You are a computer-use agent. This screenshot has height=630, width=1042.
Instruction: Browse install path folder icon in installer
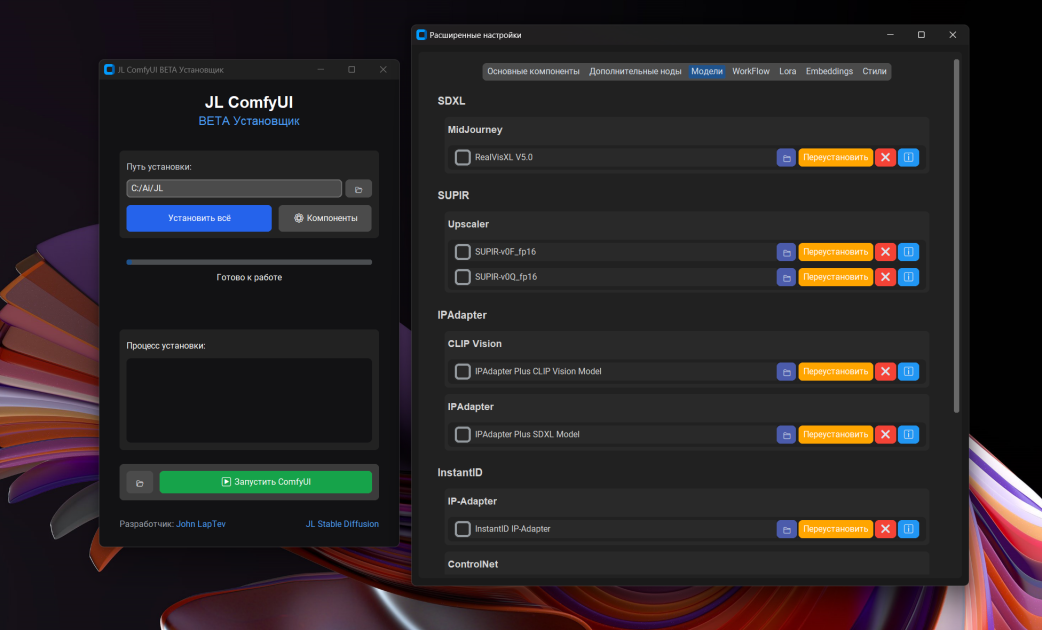358,189
